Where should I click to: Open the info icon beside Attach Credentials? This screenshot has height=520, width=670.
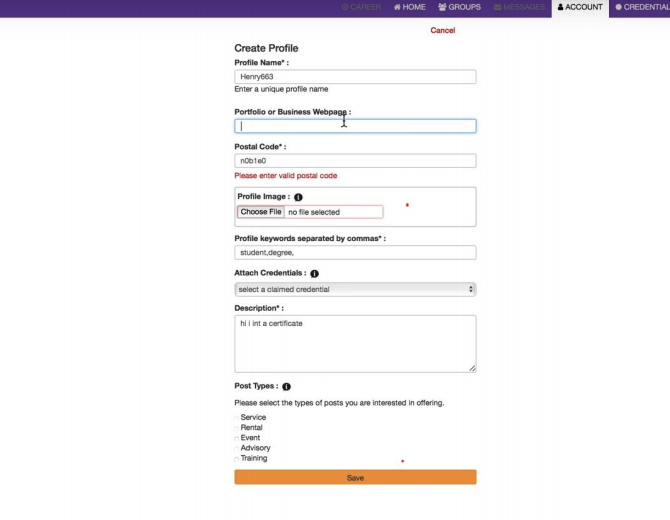(314, 273)
